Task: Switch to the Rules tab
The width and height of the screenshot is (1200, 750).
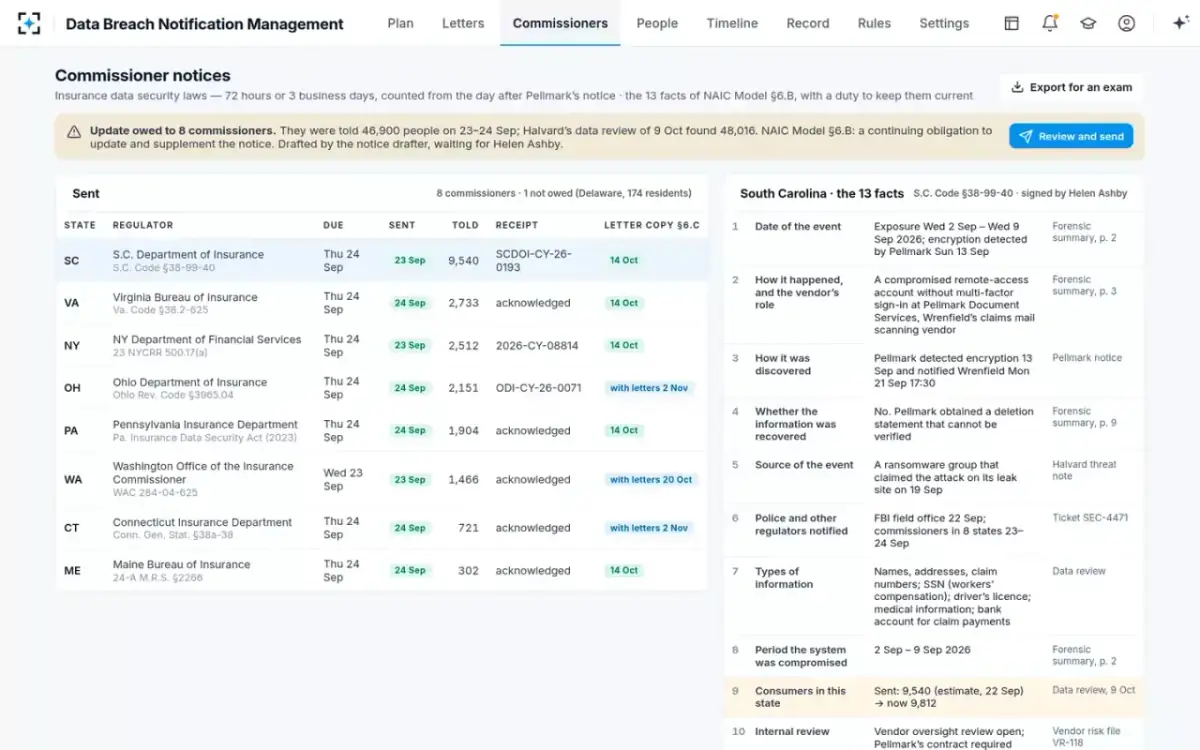Action: (x=874, y=23)
